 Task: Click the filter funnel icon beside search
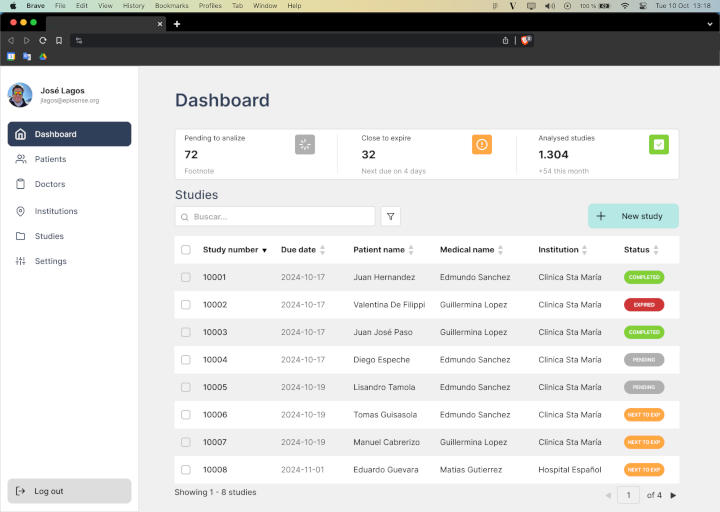(391, 216)
